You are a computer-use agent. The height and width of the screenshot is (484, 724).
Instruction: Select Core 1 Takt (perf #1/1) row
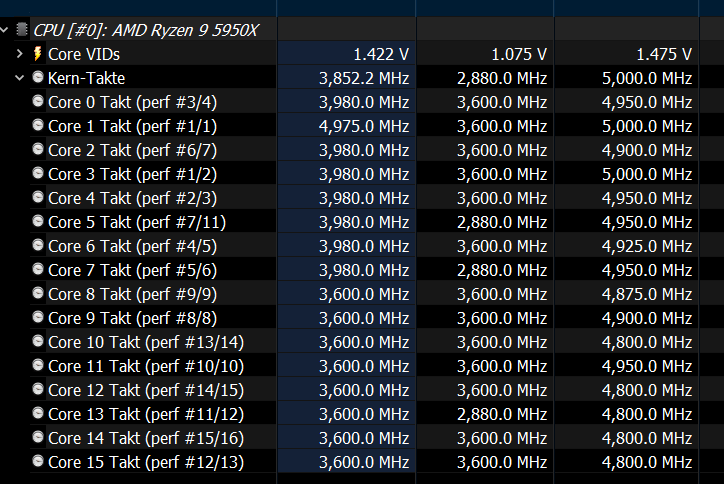point(362,126)
